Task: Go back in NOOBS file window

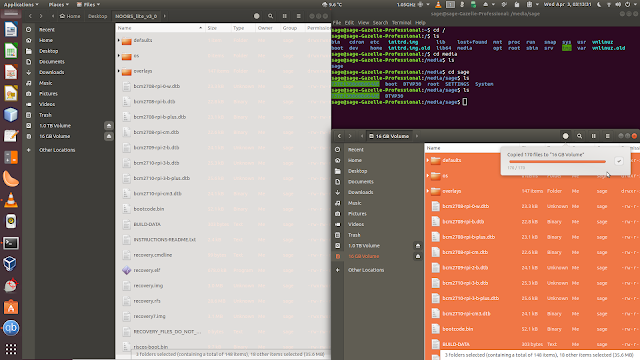Action: pos(30,16)
